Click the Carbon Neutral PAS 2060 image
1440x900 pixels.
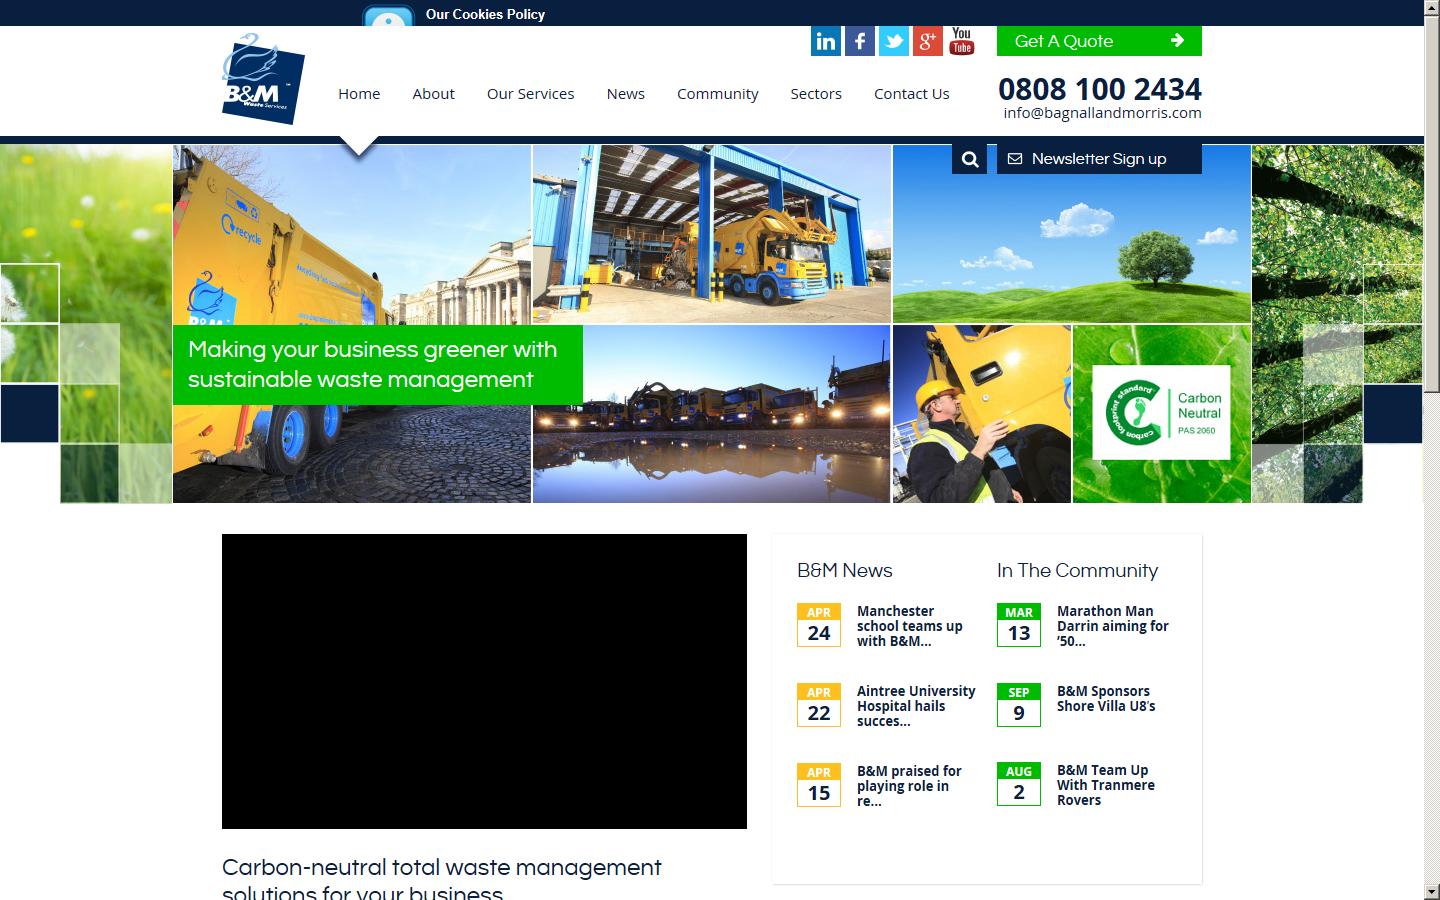1161,413
